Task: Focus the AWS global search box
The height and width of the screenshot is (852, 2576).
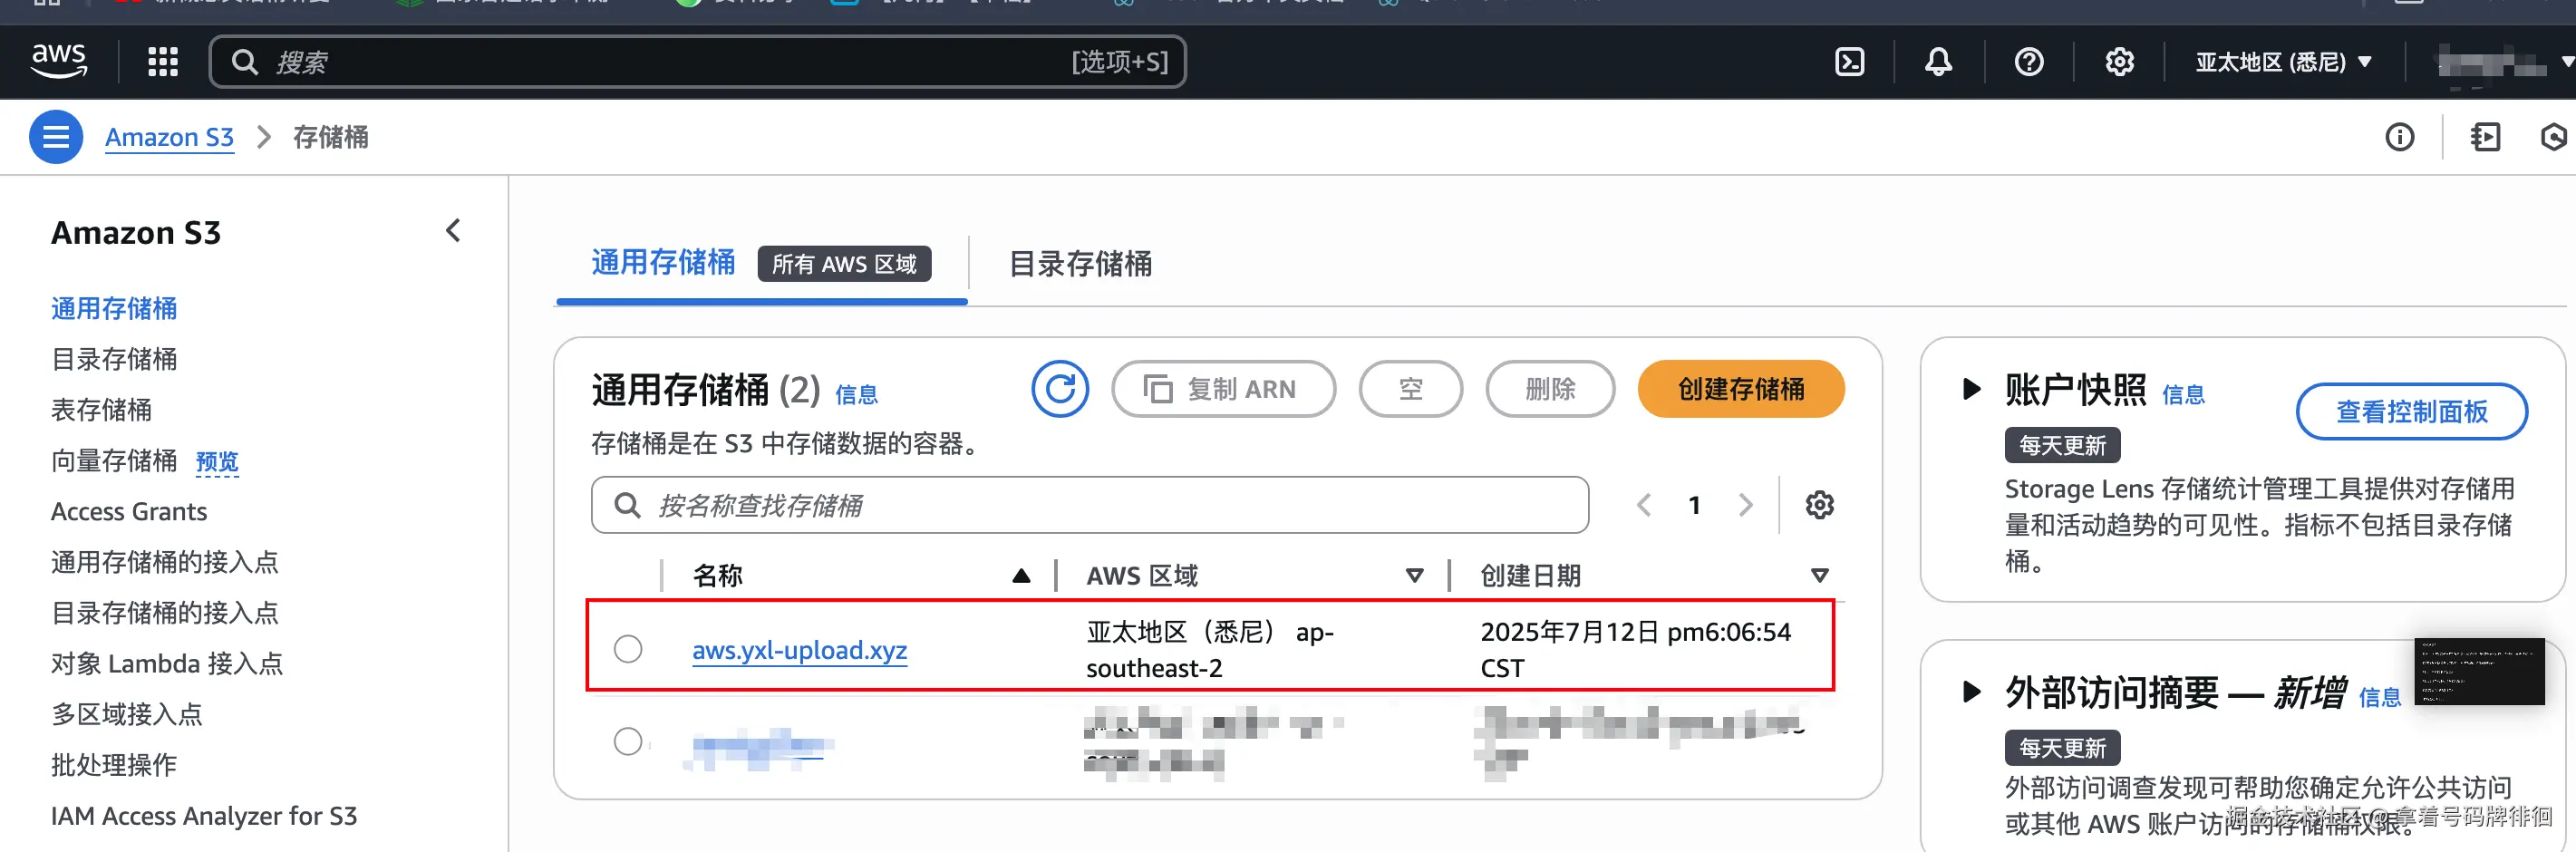Action: (697, 62)
